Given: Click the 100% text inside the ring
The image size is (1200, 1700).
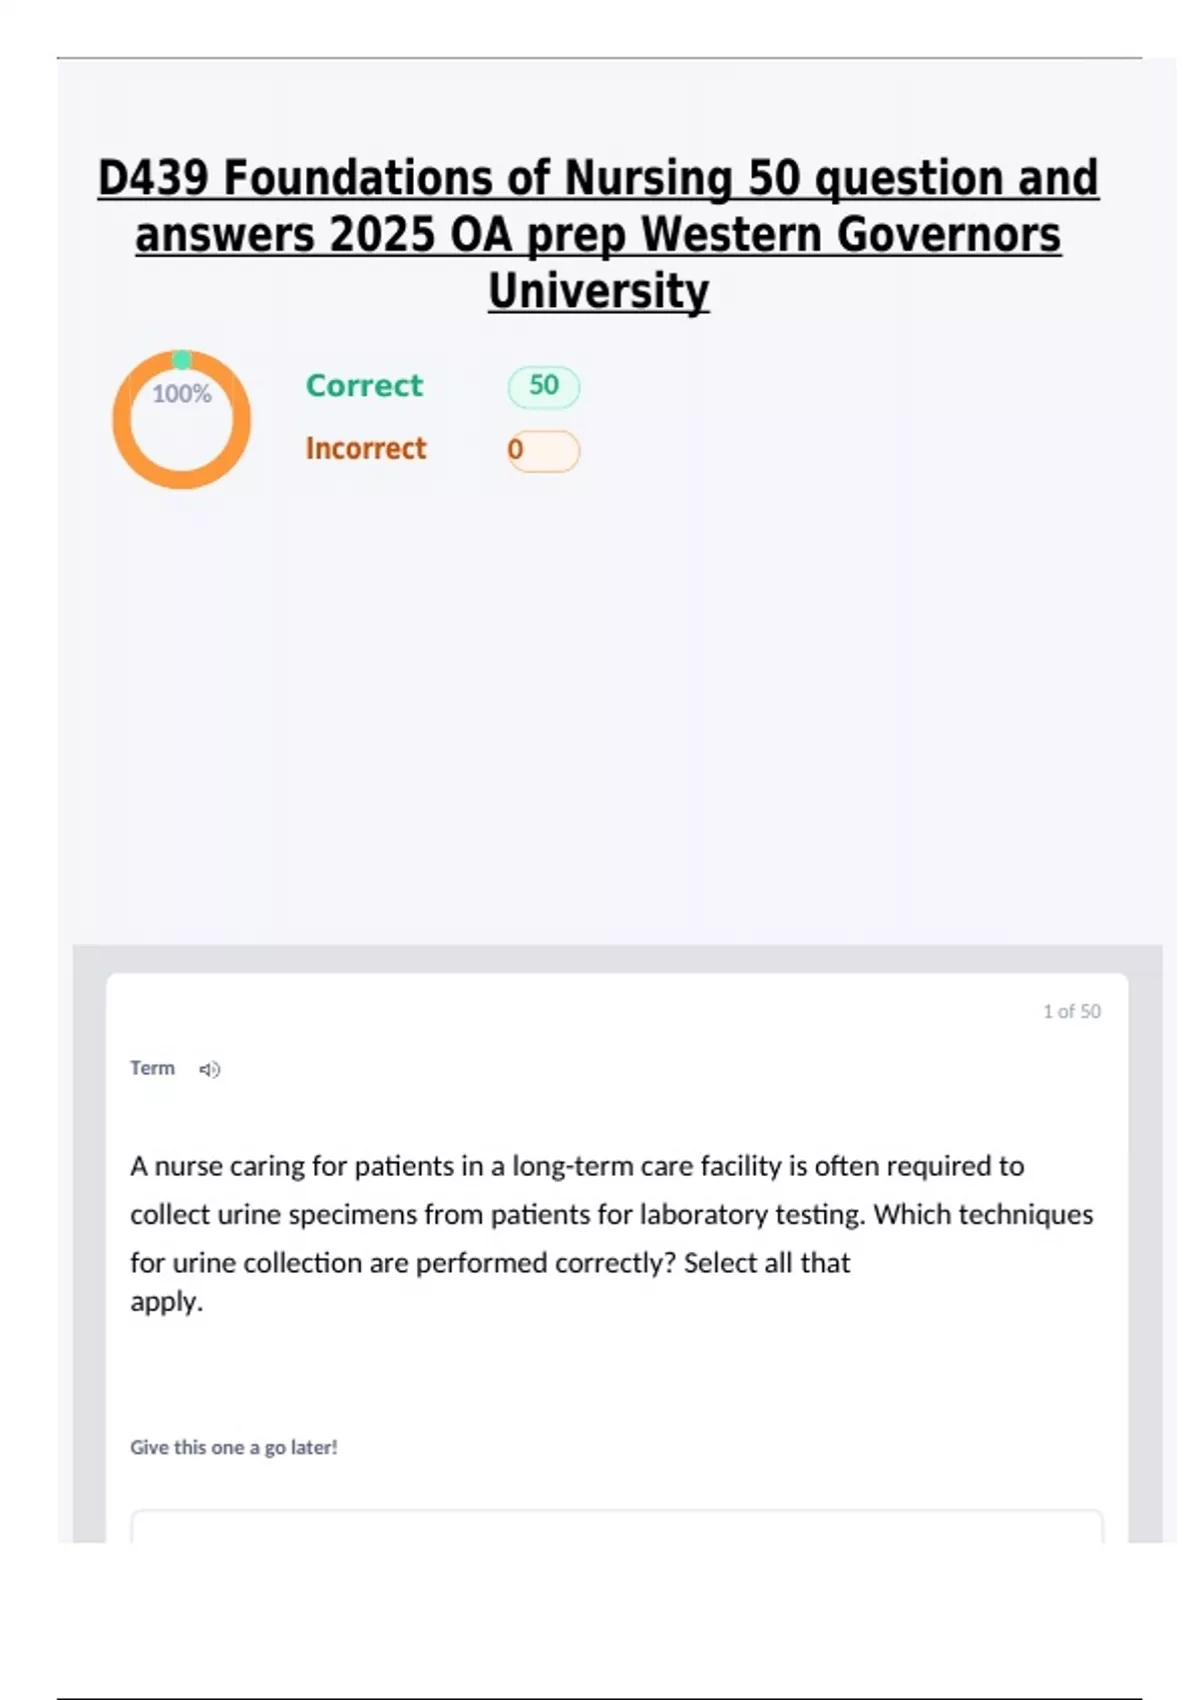Looking at the screenshot, I should click(181, 394).
